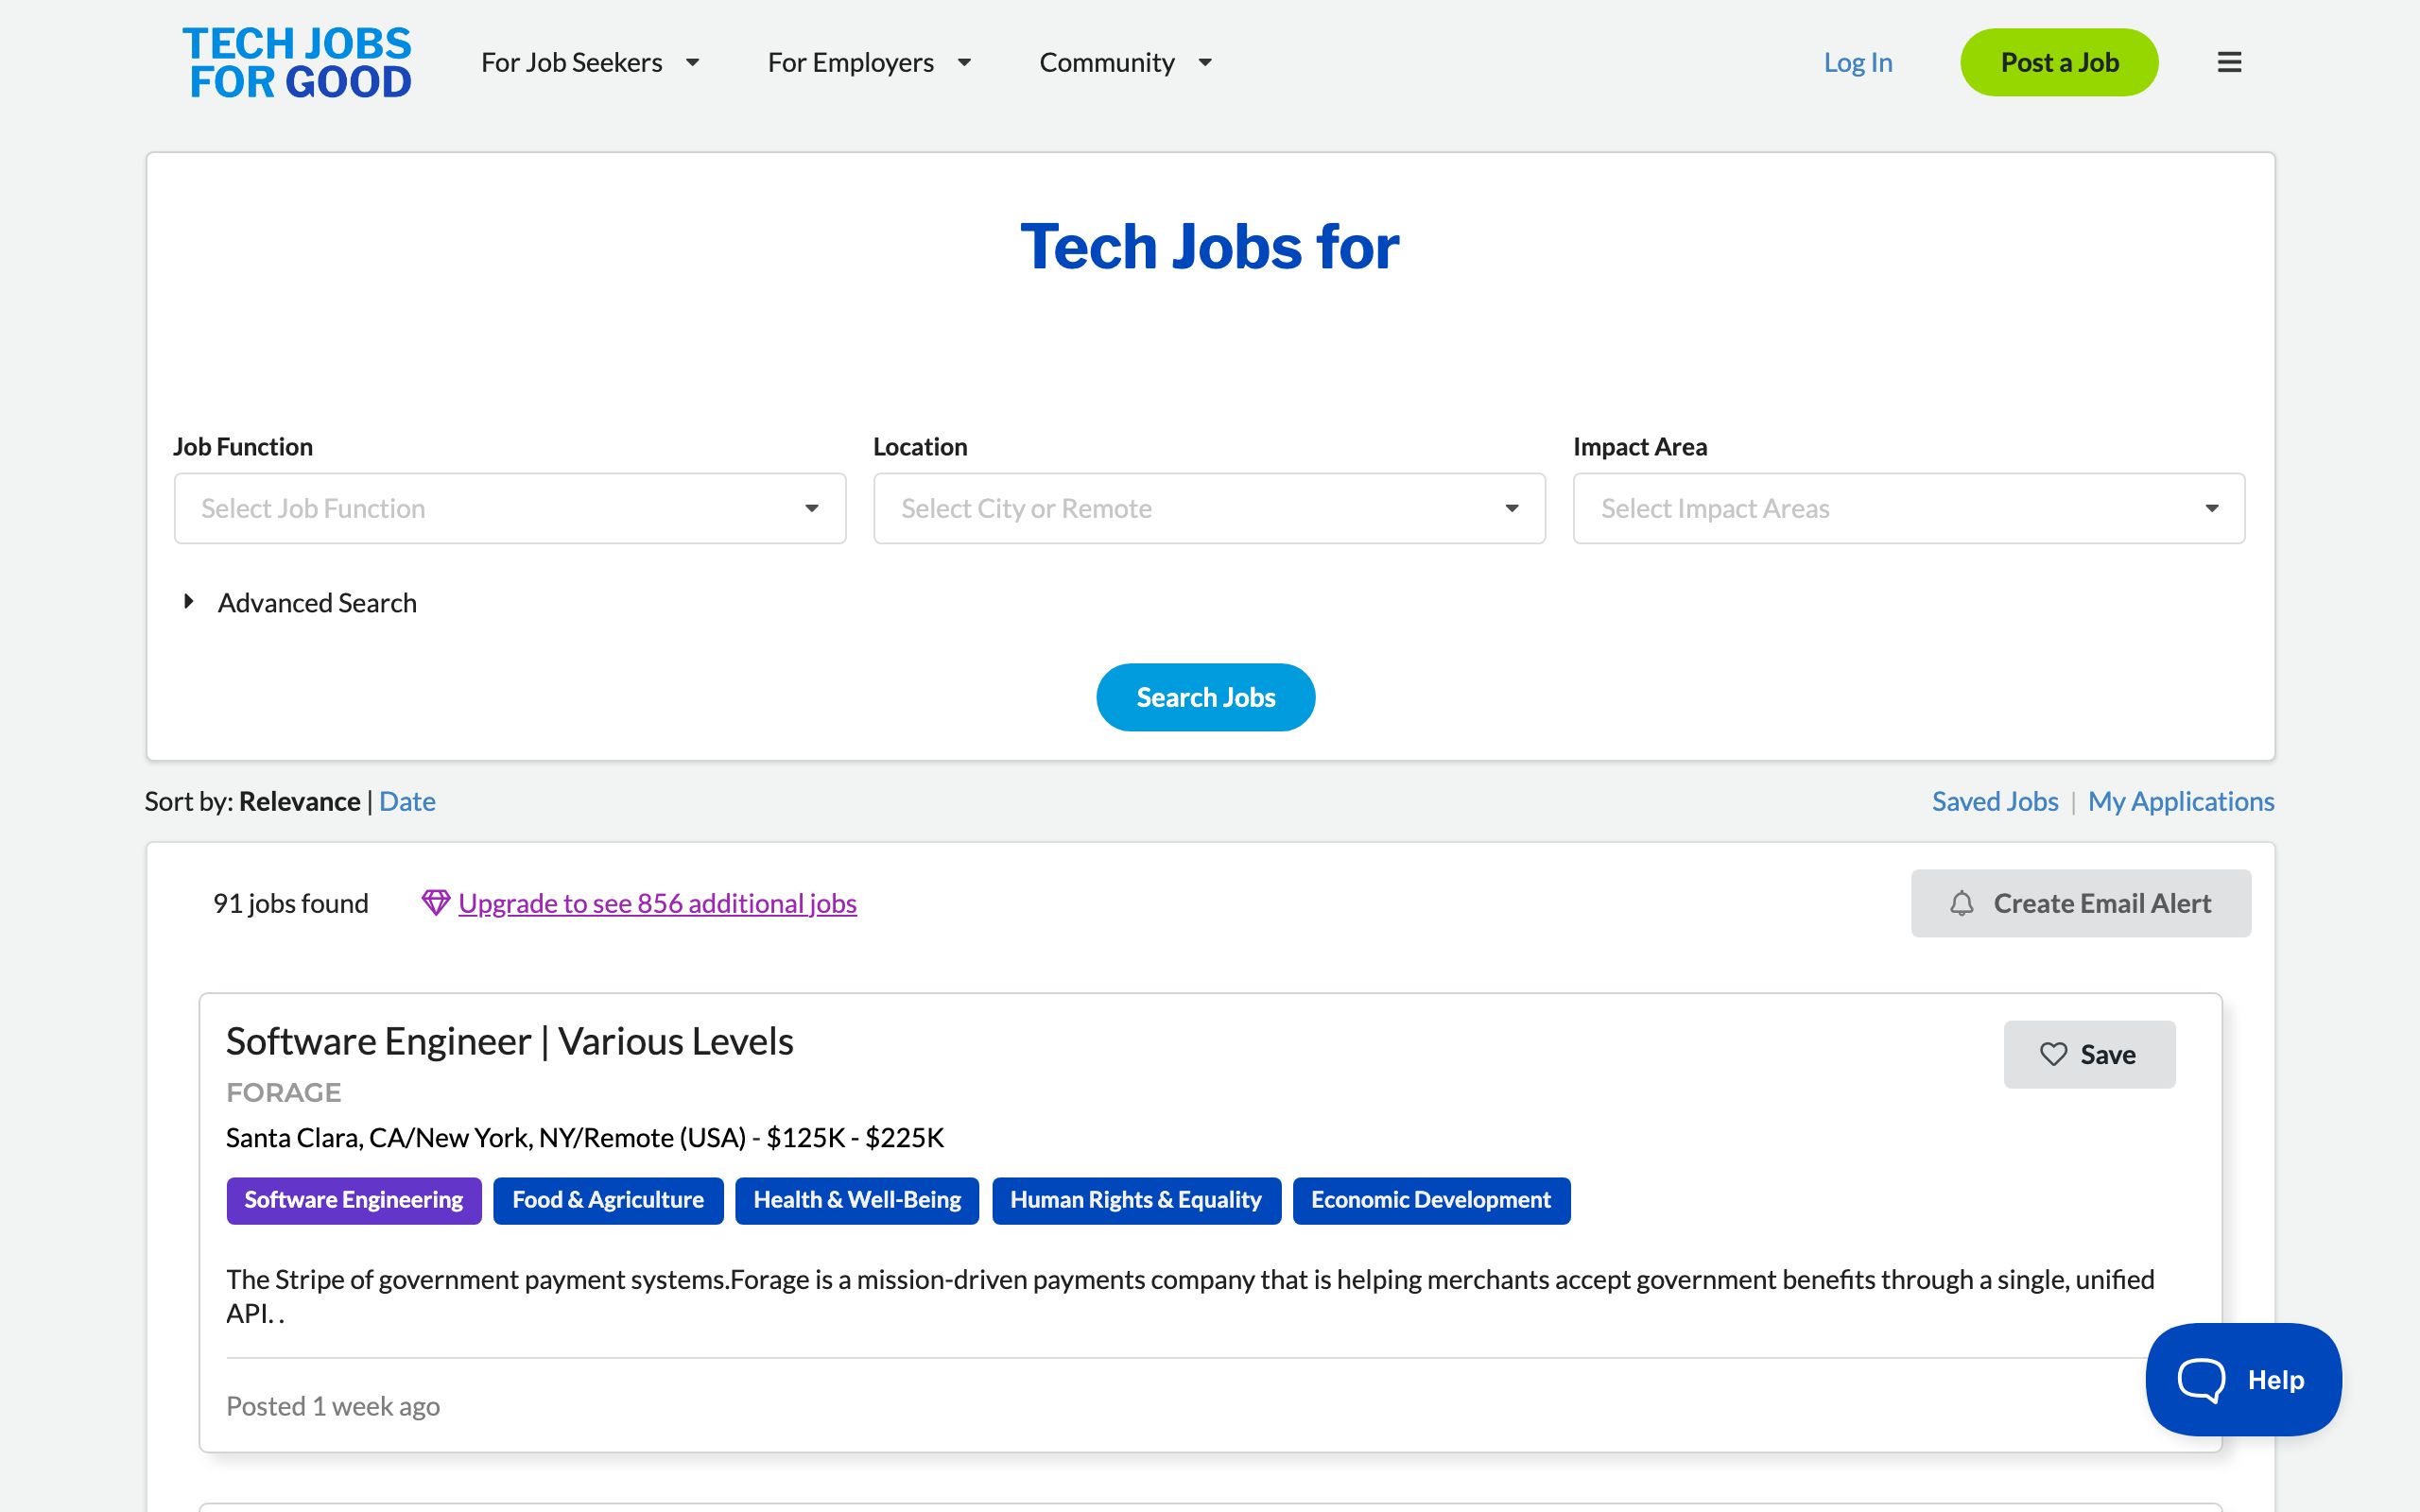Expand the Advanced Search section
2420x1512 pixels.
(x=299, y=603)
